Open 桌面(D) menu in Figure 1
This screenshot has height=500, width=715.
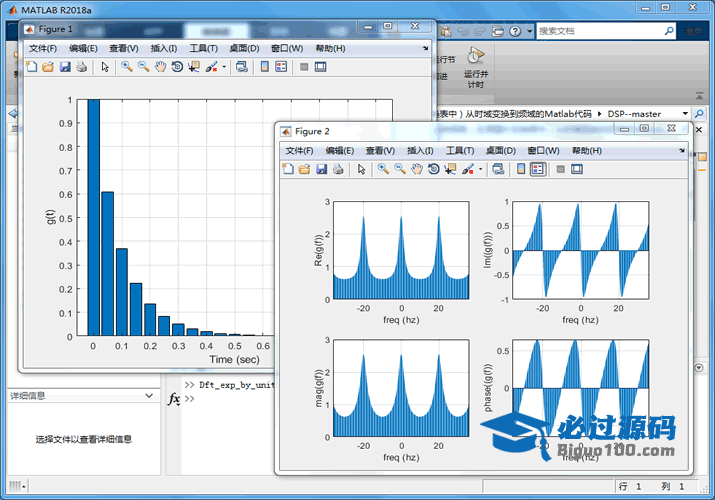[244, 48]
